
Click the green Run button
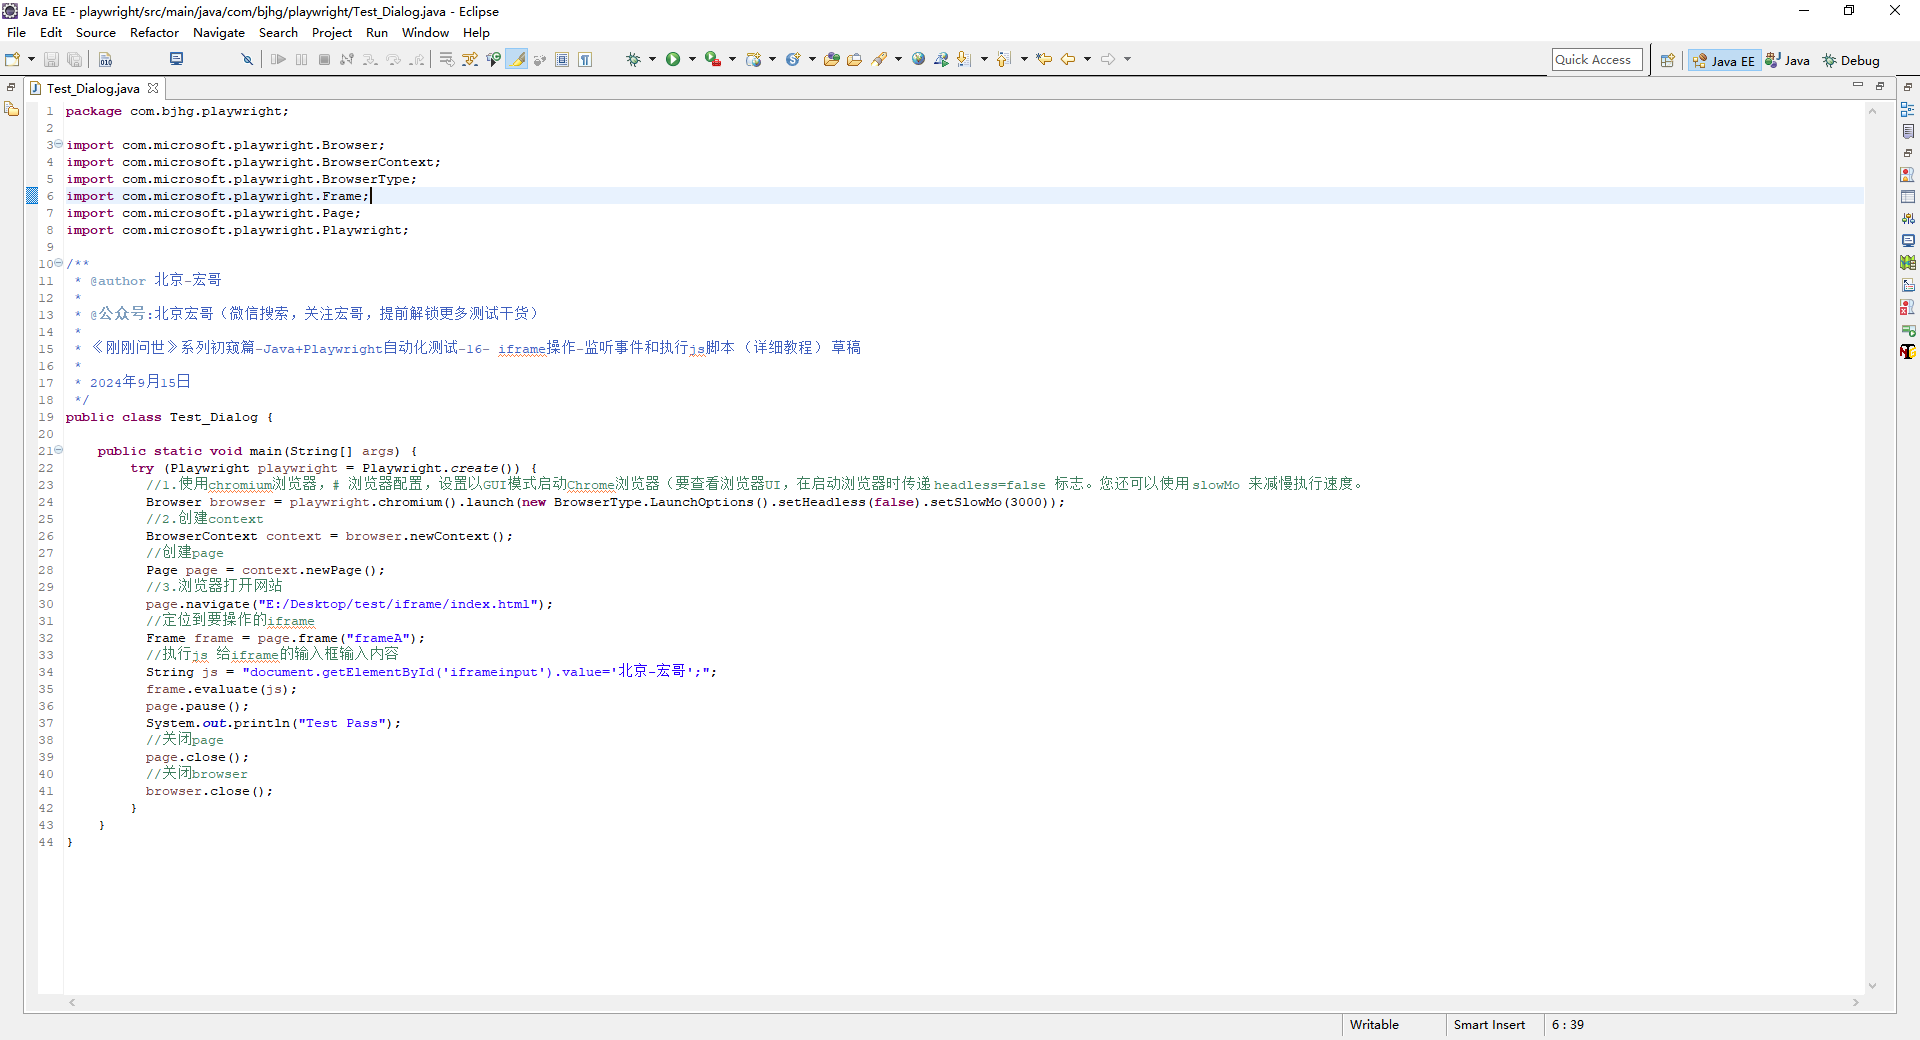(673, 60)
